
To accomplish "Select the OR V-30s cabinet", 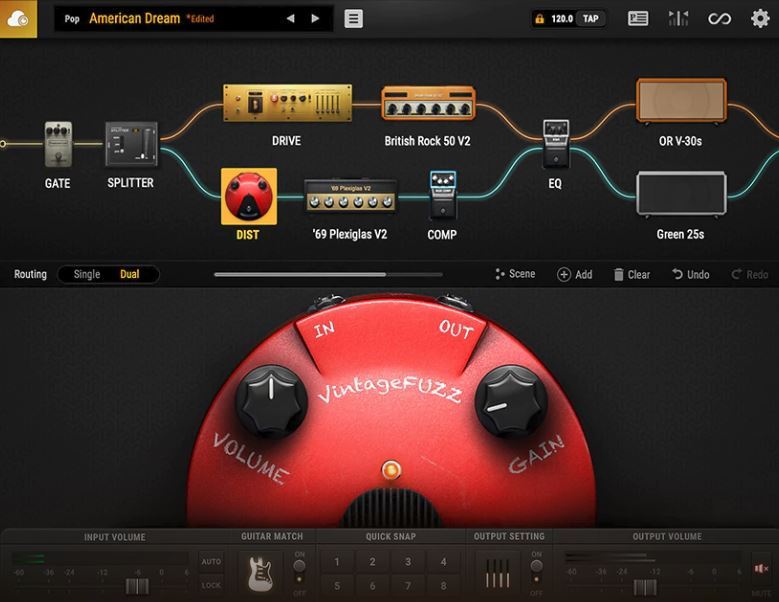I will [x=681, y=100].
